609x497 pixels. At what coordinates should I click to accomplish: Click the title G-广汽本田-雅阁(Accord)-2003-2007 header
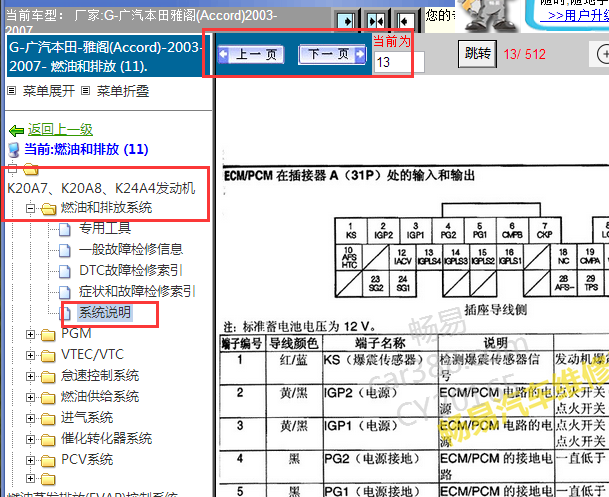(108, 57)
